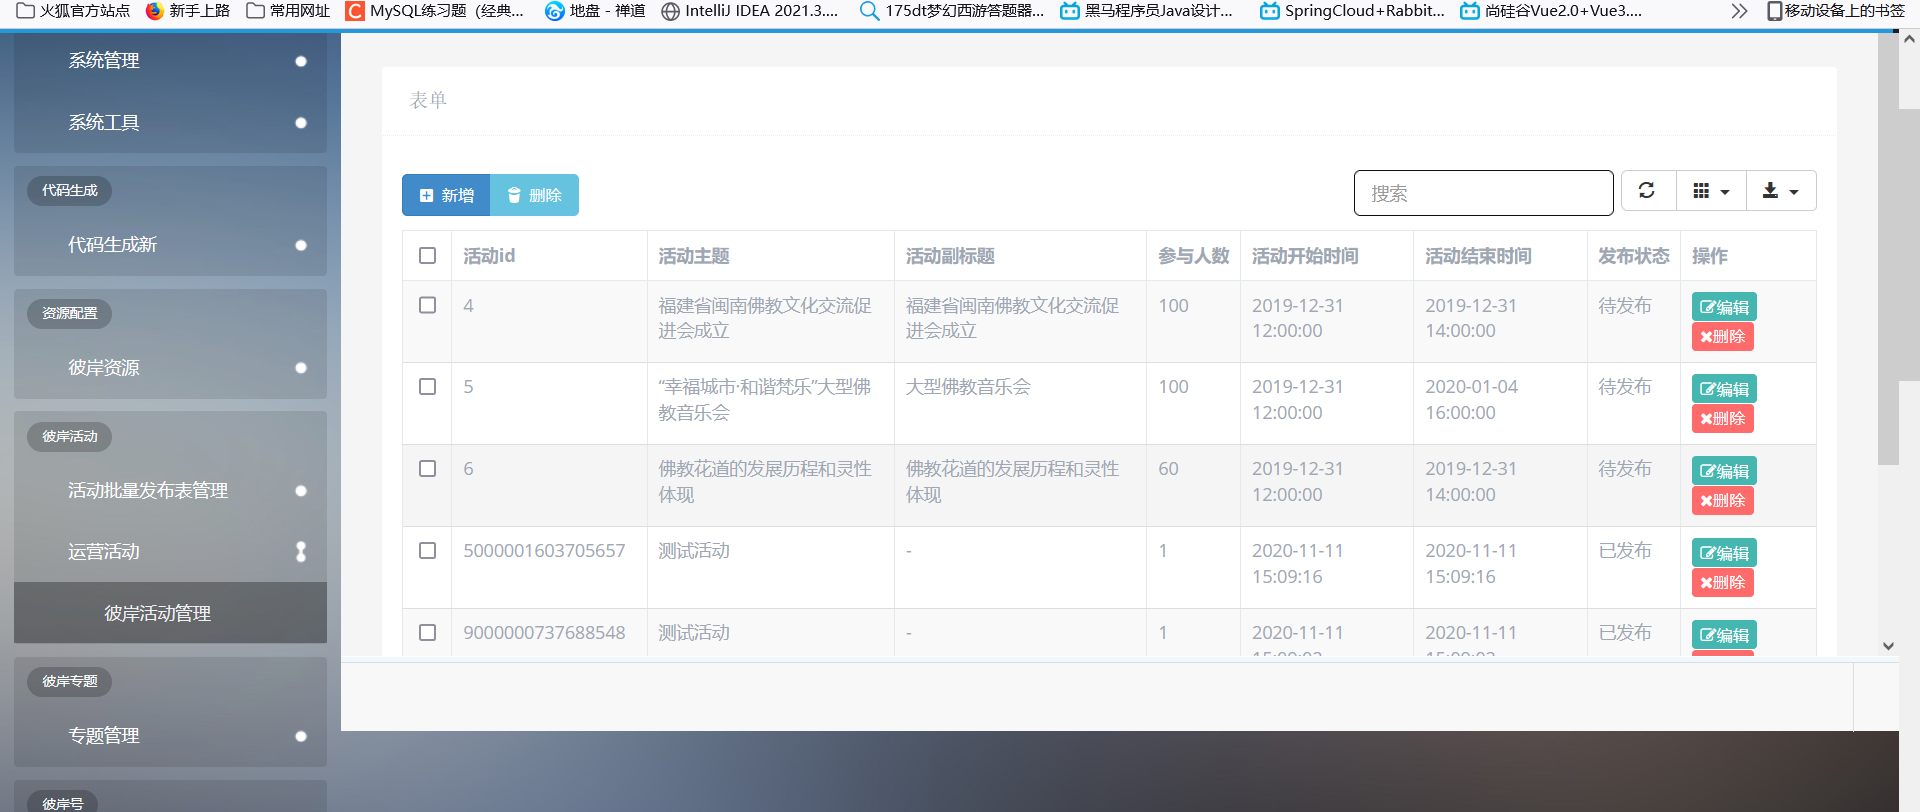Open the 新手上路 Firefox bookmark
Image resolution: width=1920 pixels, height=812 pixels.
[x=188, y=11]
